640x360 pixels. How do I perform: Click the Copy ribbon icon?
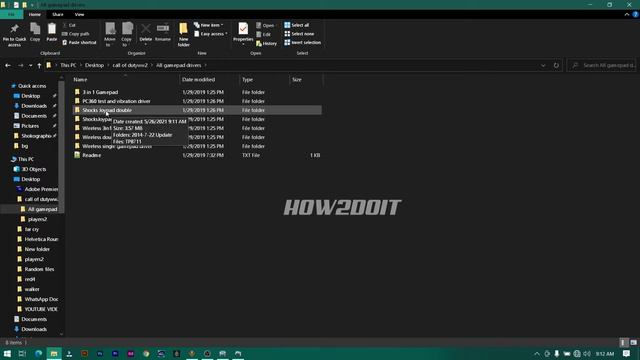tap(35, 32)
